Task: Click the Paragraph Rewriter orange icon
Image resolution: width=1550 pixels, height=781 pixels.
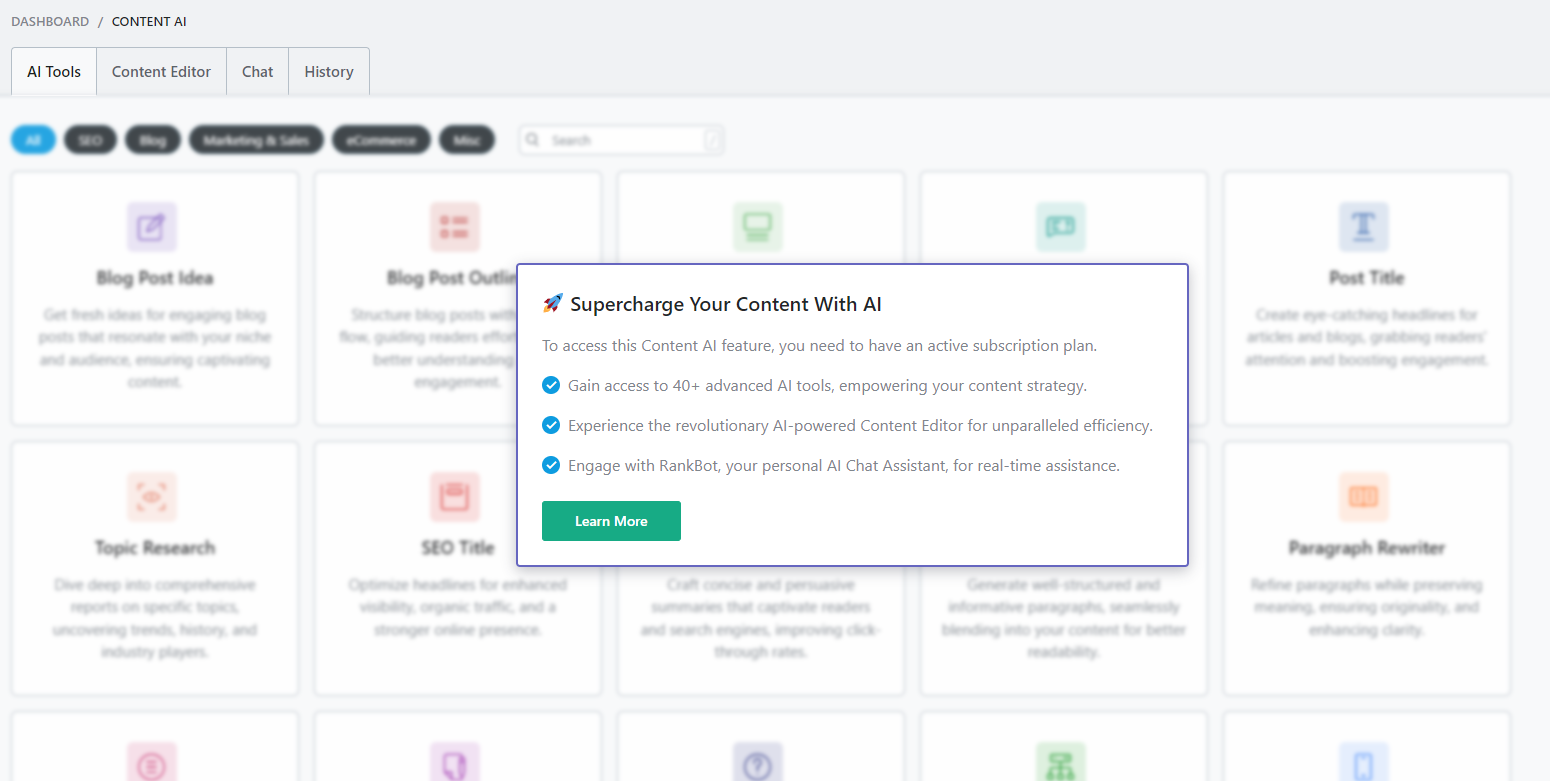Action: (x=1364, y=497)
